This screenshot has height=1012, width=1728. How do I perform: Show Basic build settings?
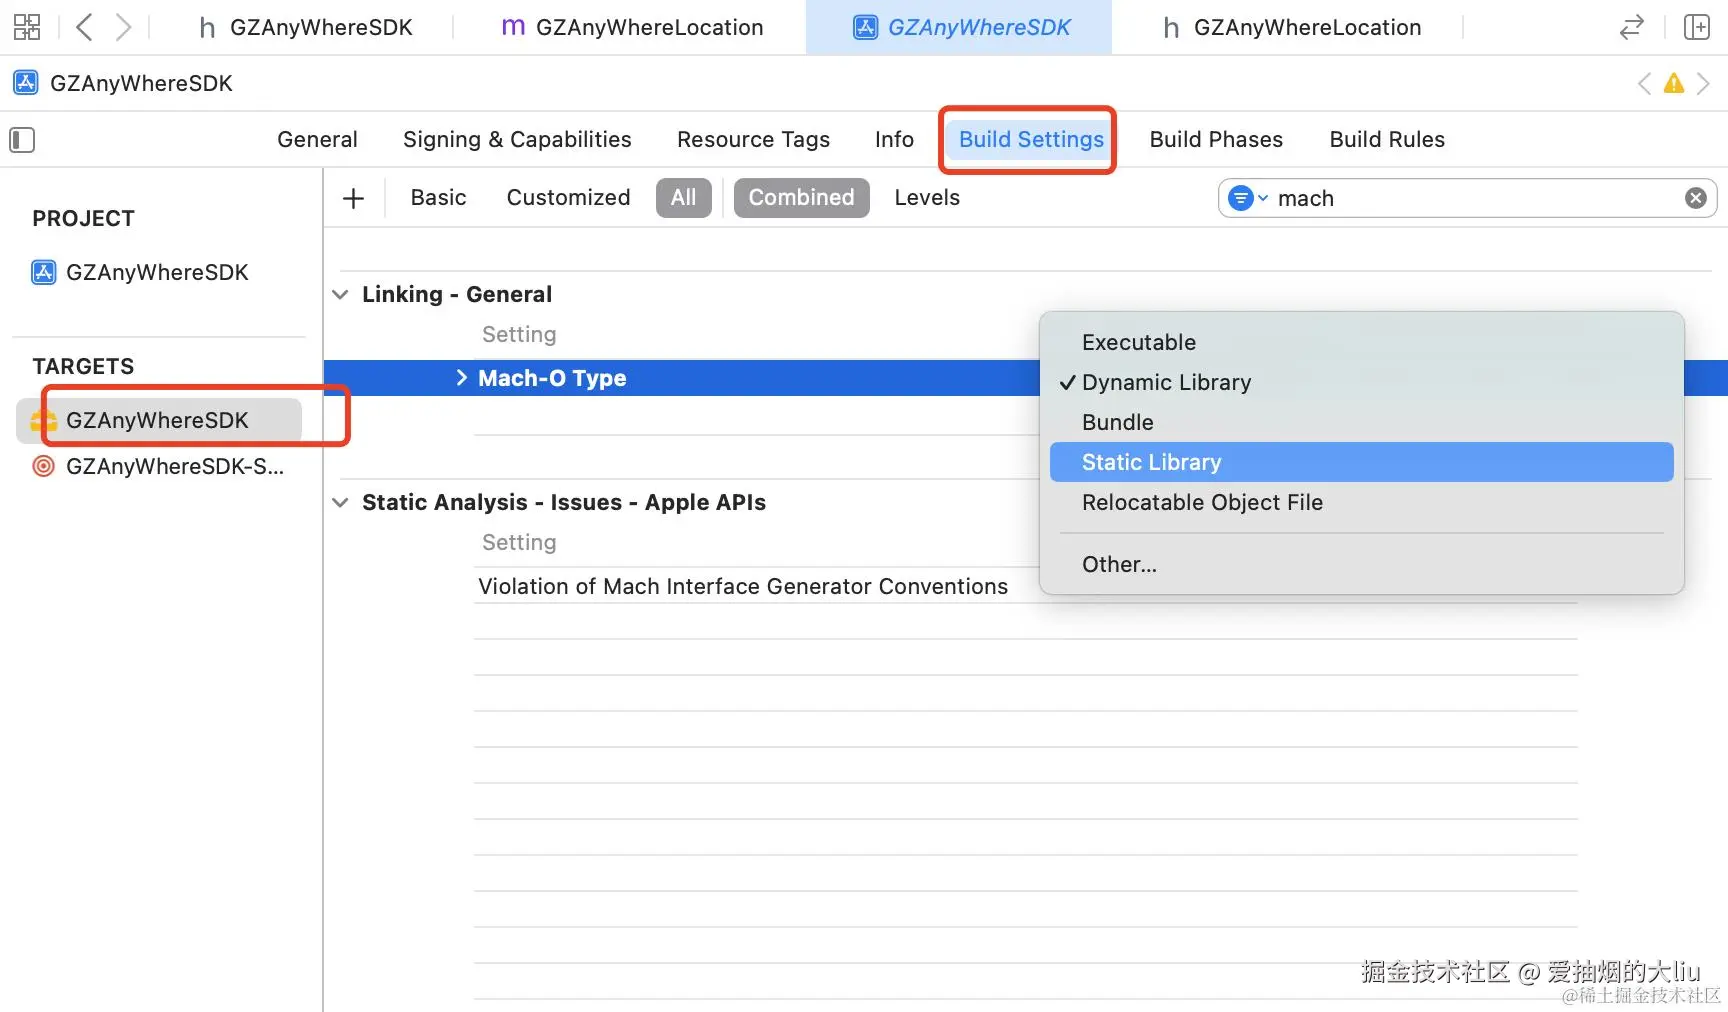pyautogui.click(x=438, y=198)
